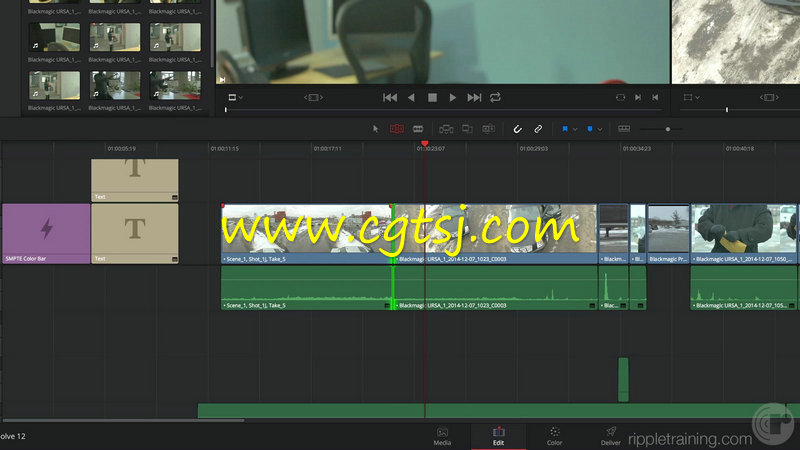The height and width of the screenshot is (450, 800).
Task: Play in reverse in the left viewer
Action: (411, 97)
